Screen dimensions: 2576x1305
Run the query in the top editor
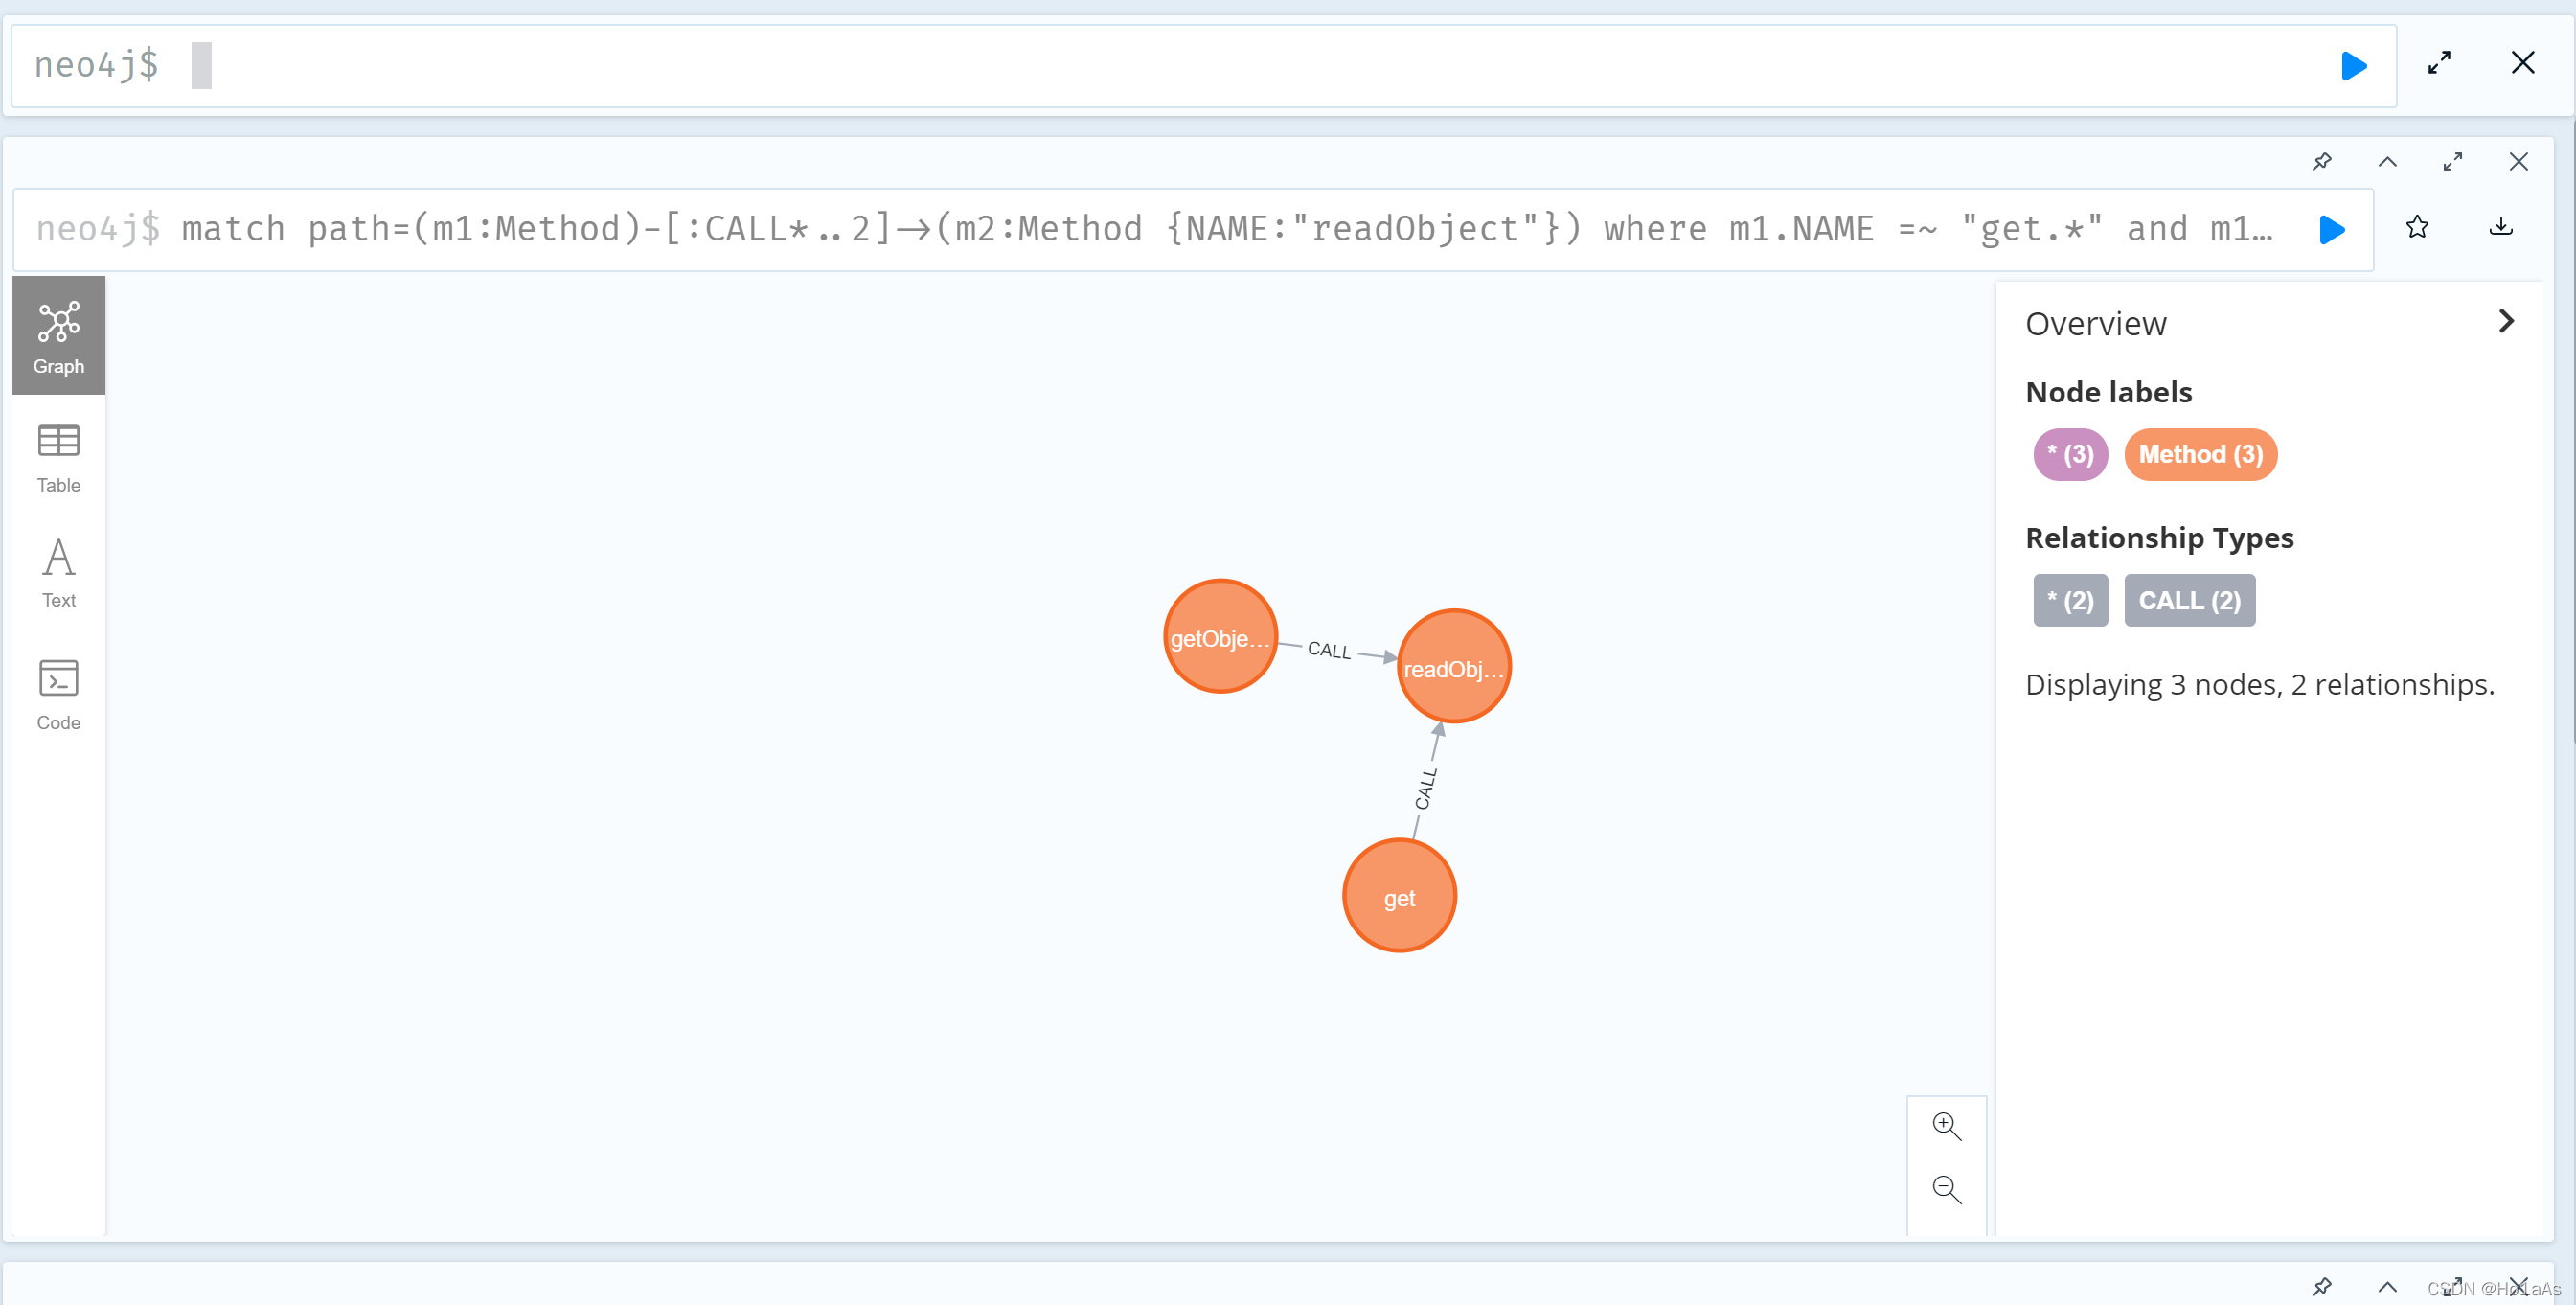(x=2353, y=66)
